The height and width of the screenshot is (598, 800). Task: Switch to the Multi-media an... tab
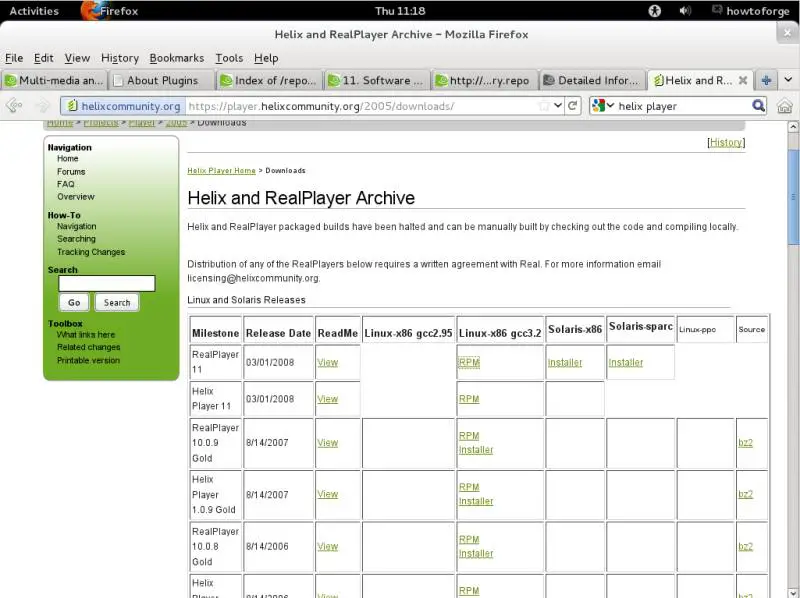pos(54,80)
